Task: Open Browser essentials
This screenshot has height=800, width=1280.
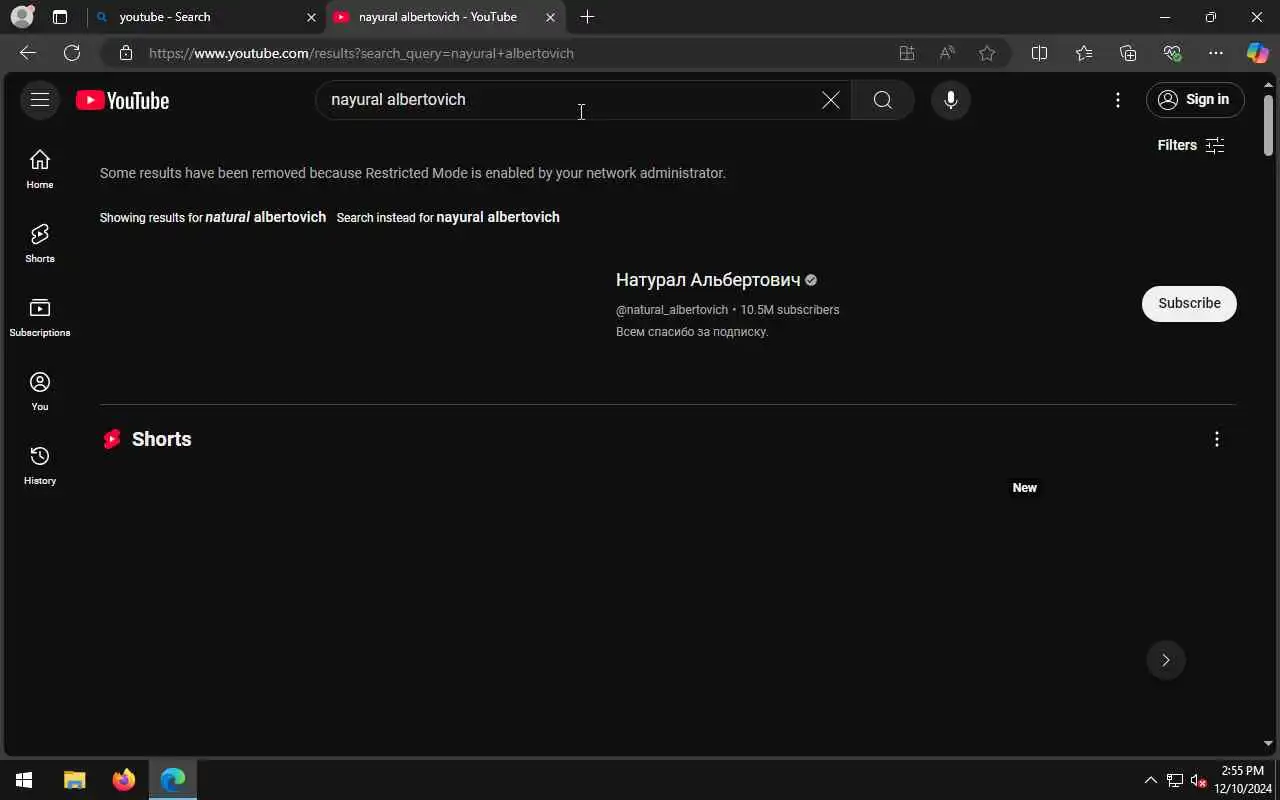Action: 1172,53
